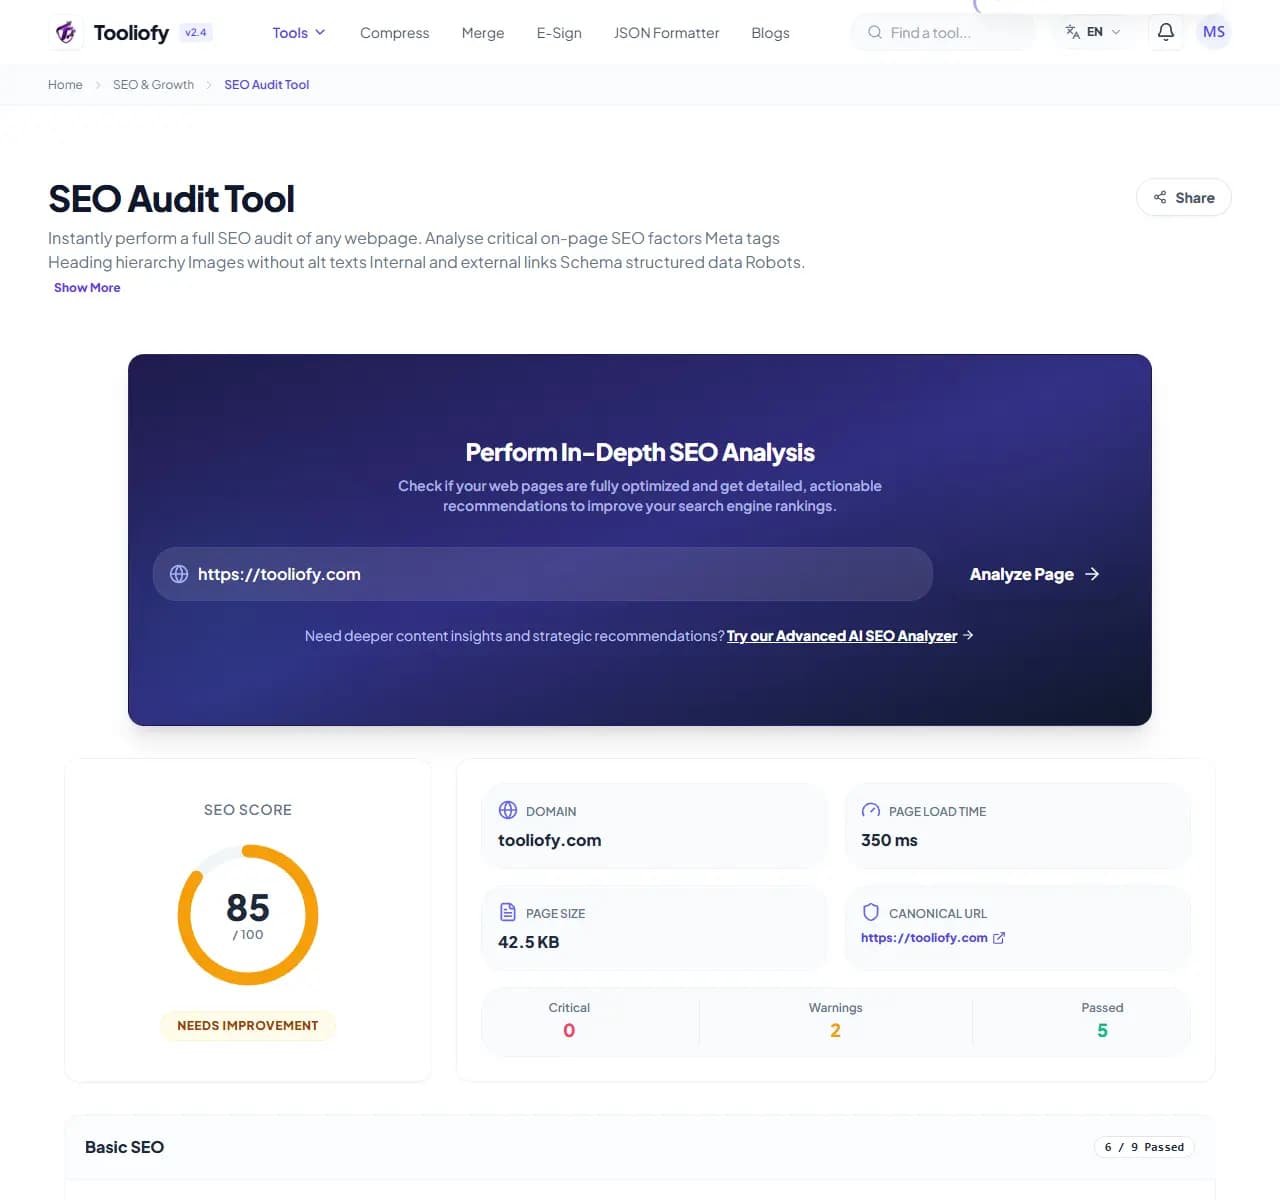Go to SEO & Growth breadcrumb

coord(153,85)
